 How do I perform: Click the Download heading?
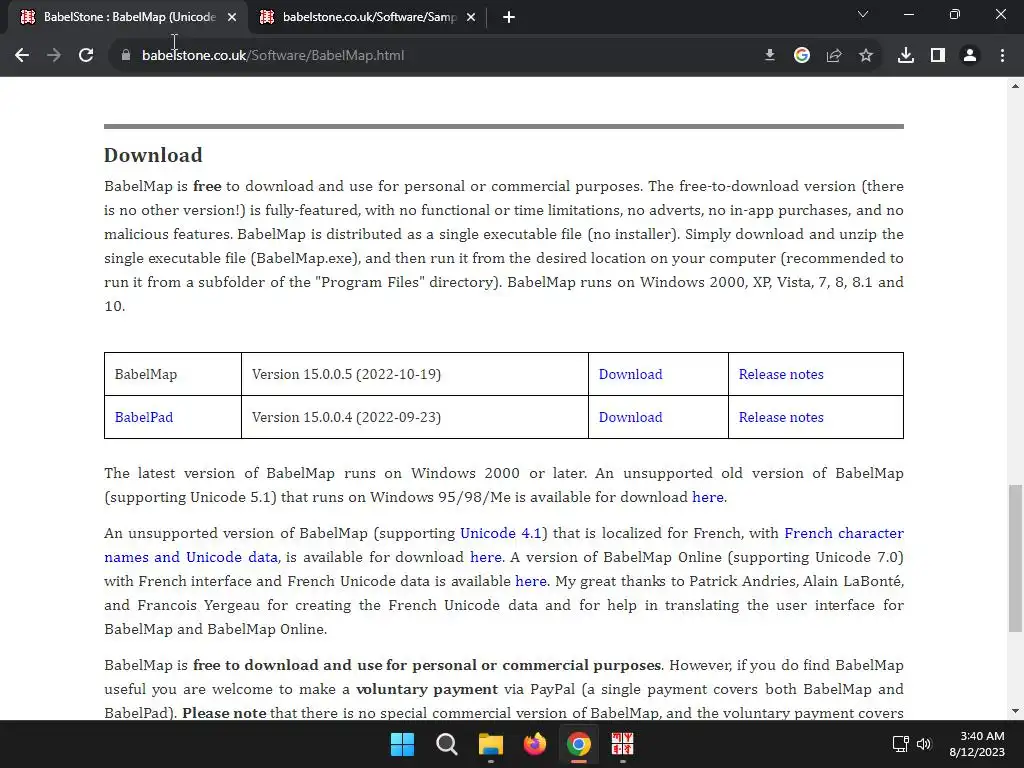click(153, 155)
